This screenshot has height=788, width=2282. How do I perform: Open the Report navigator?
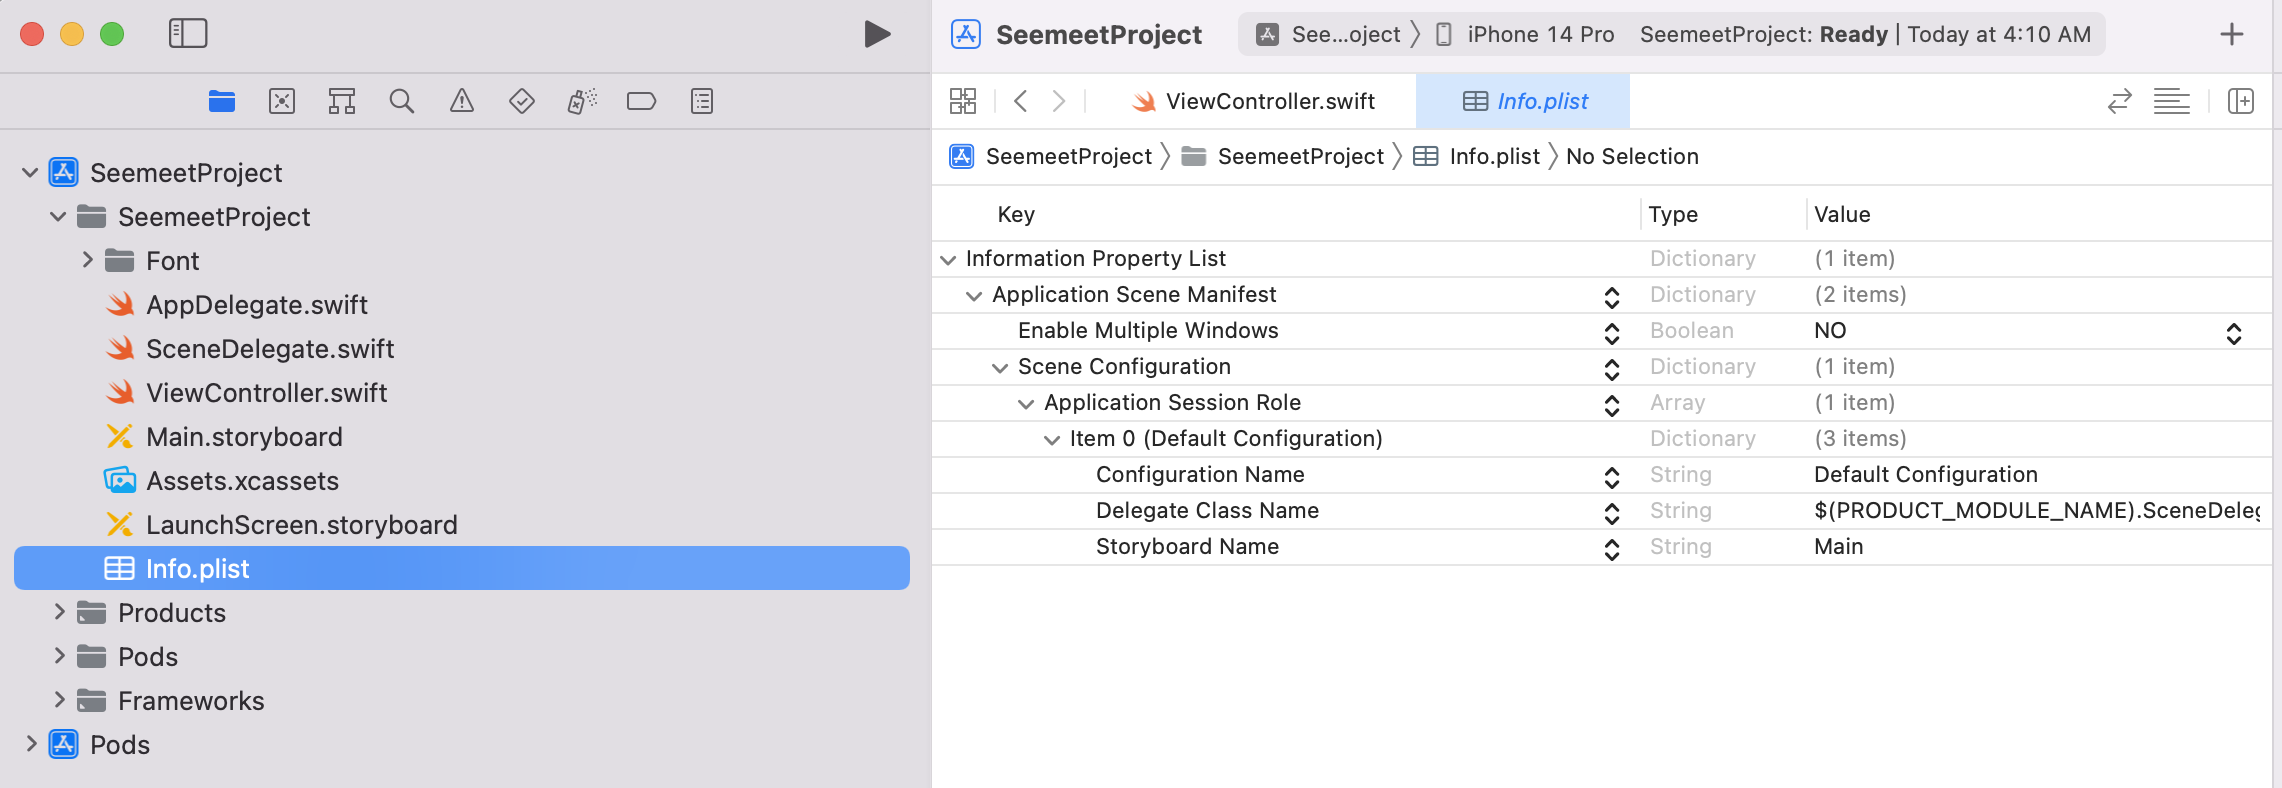point(702,101)
